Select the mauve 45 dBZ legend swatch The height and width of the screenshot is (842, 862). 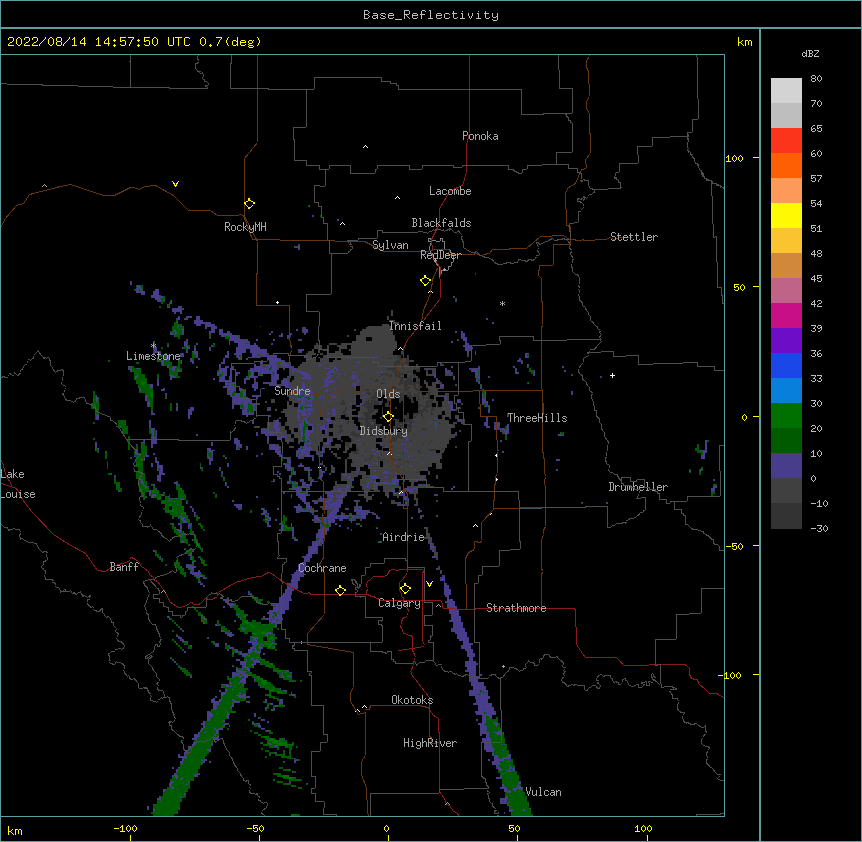tap(786, 290)
